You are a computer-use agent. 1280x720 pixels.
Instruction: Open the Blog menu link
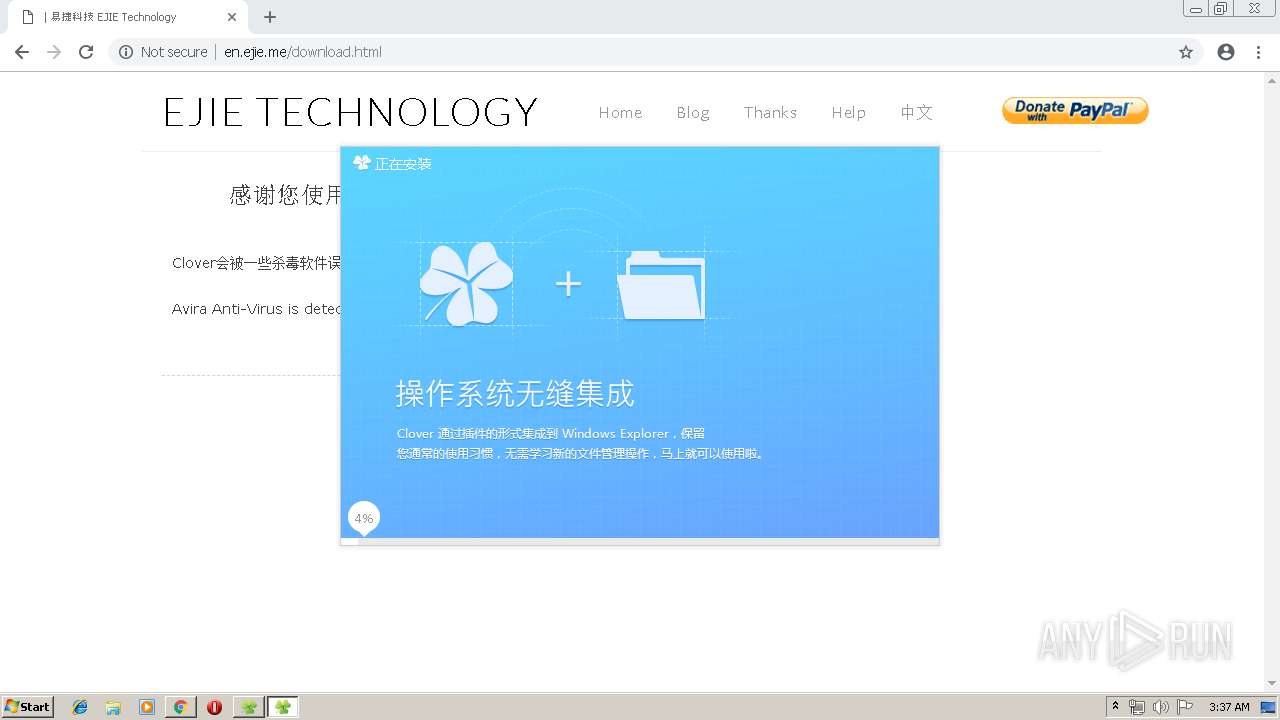tap(693, 112)
